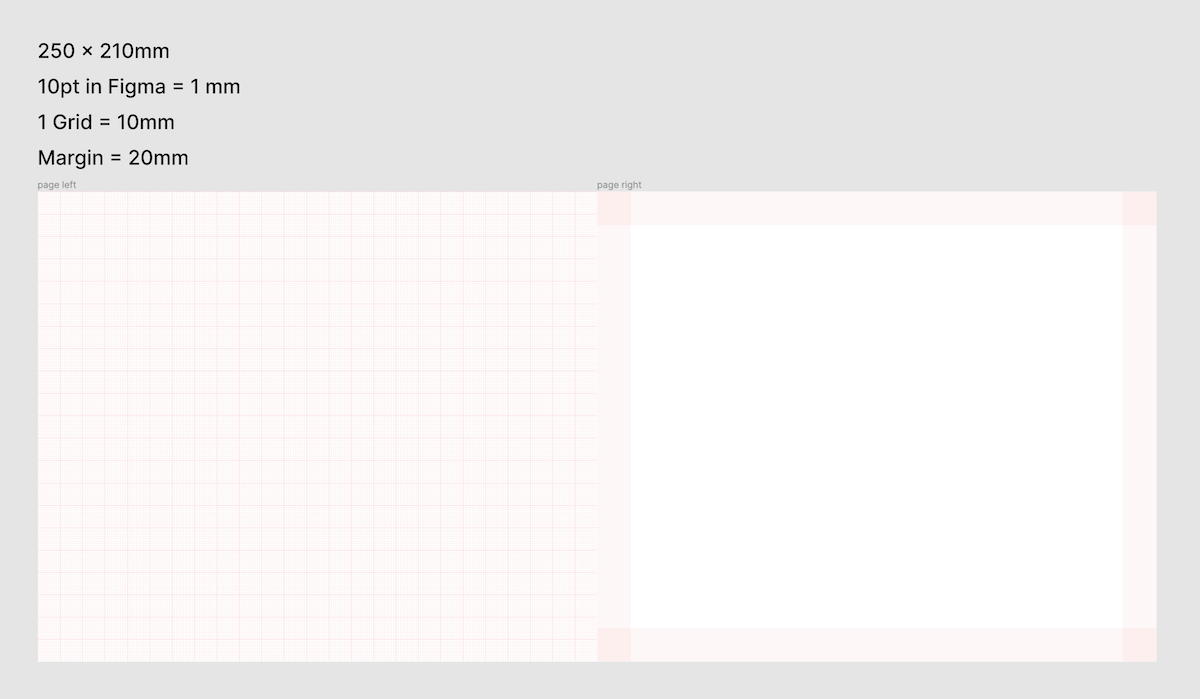Click the bottom-left pink corner square on page right
This screenshot has width=1200, height=699.
tap(614, 645)
